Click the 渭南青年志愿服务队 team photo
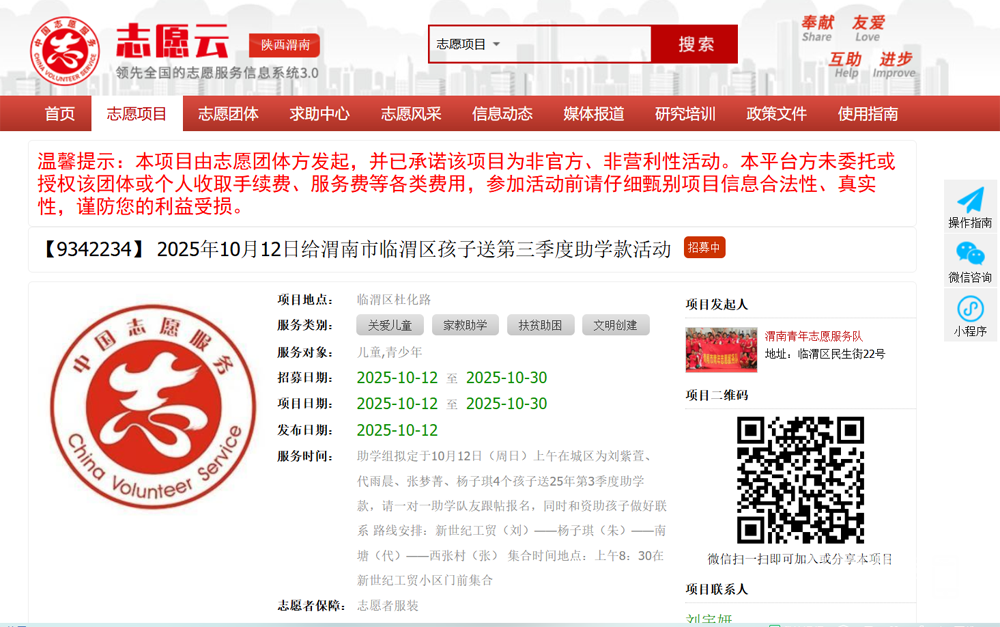The height and width of the screenshot is (627, 1000). 721,349
